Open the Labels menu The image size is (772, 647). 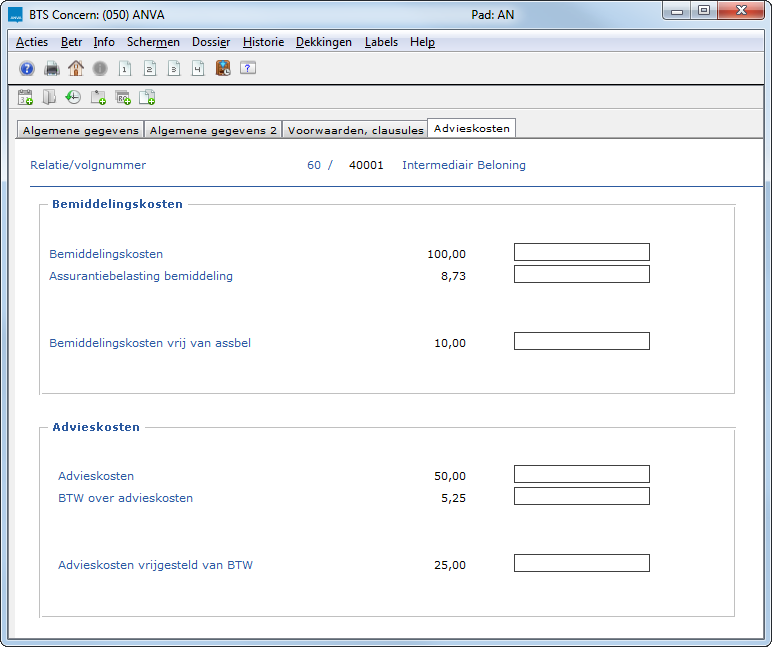click(381, 42)
